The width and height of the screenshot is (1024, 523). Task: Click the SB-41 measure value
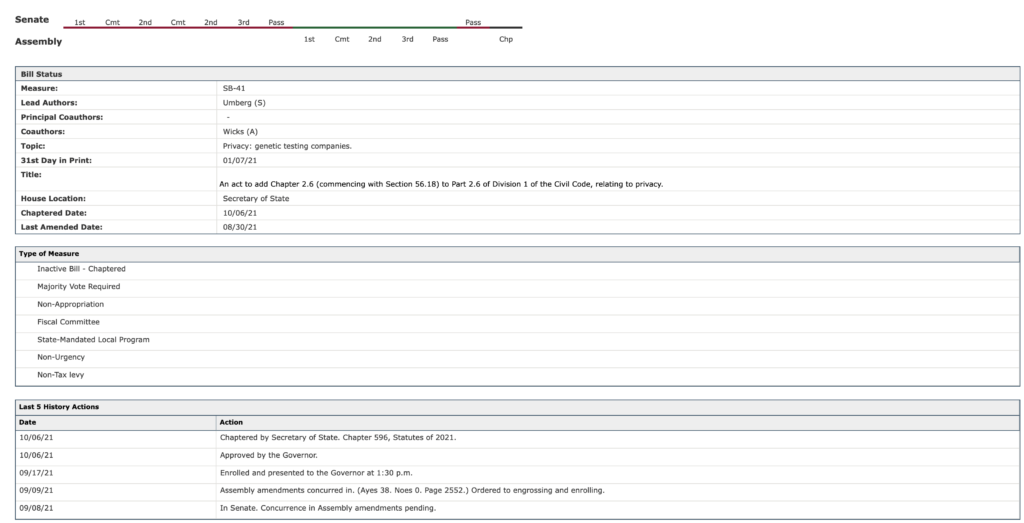[234, 88]
